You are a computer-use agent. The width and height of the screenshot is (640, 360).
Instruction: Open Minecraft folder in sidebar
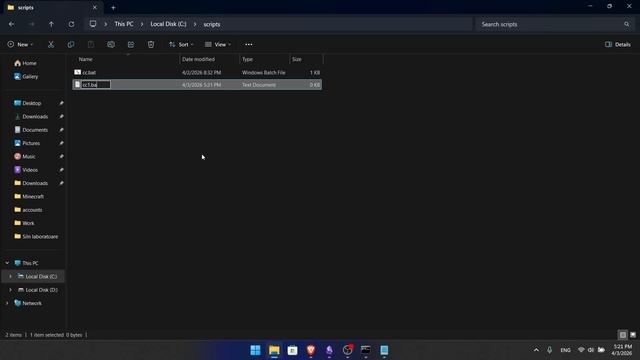[x=33, y=197]
